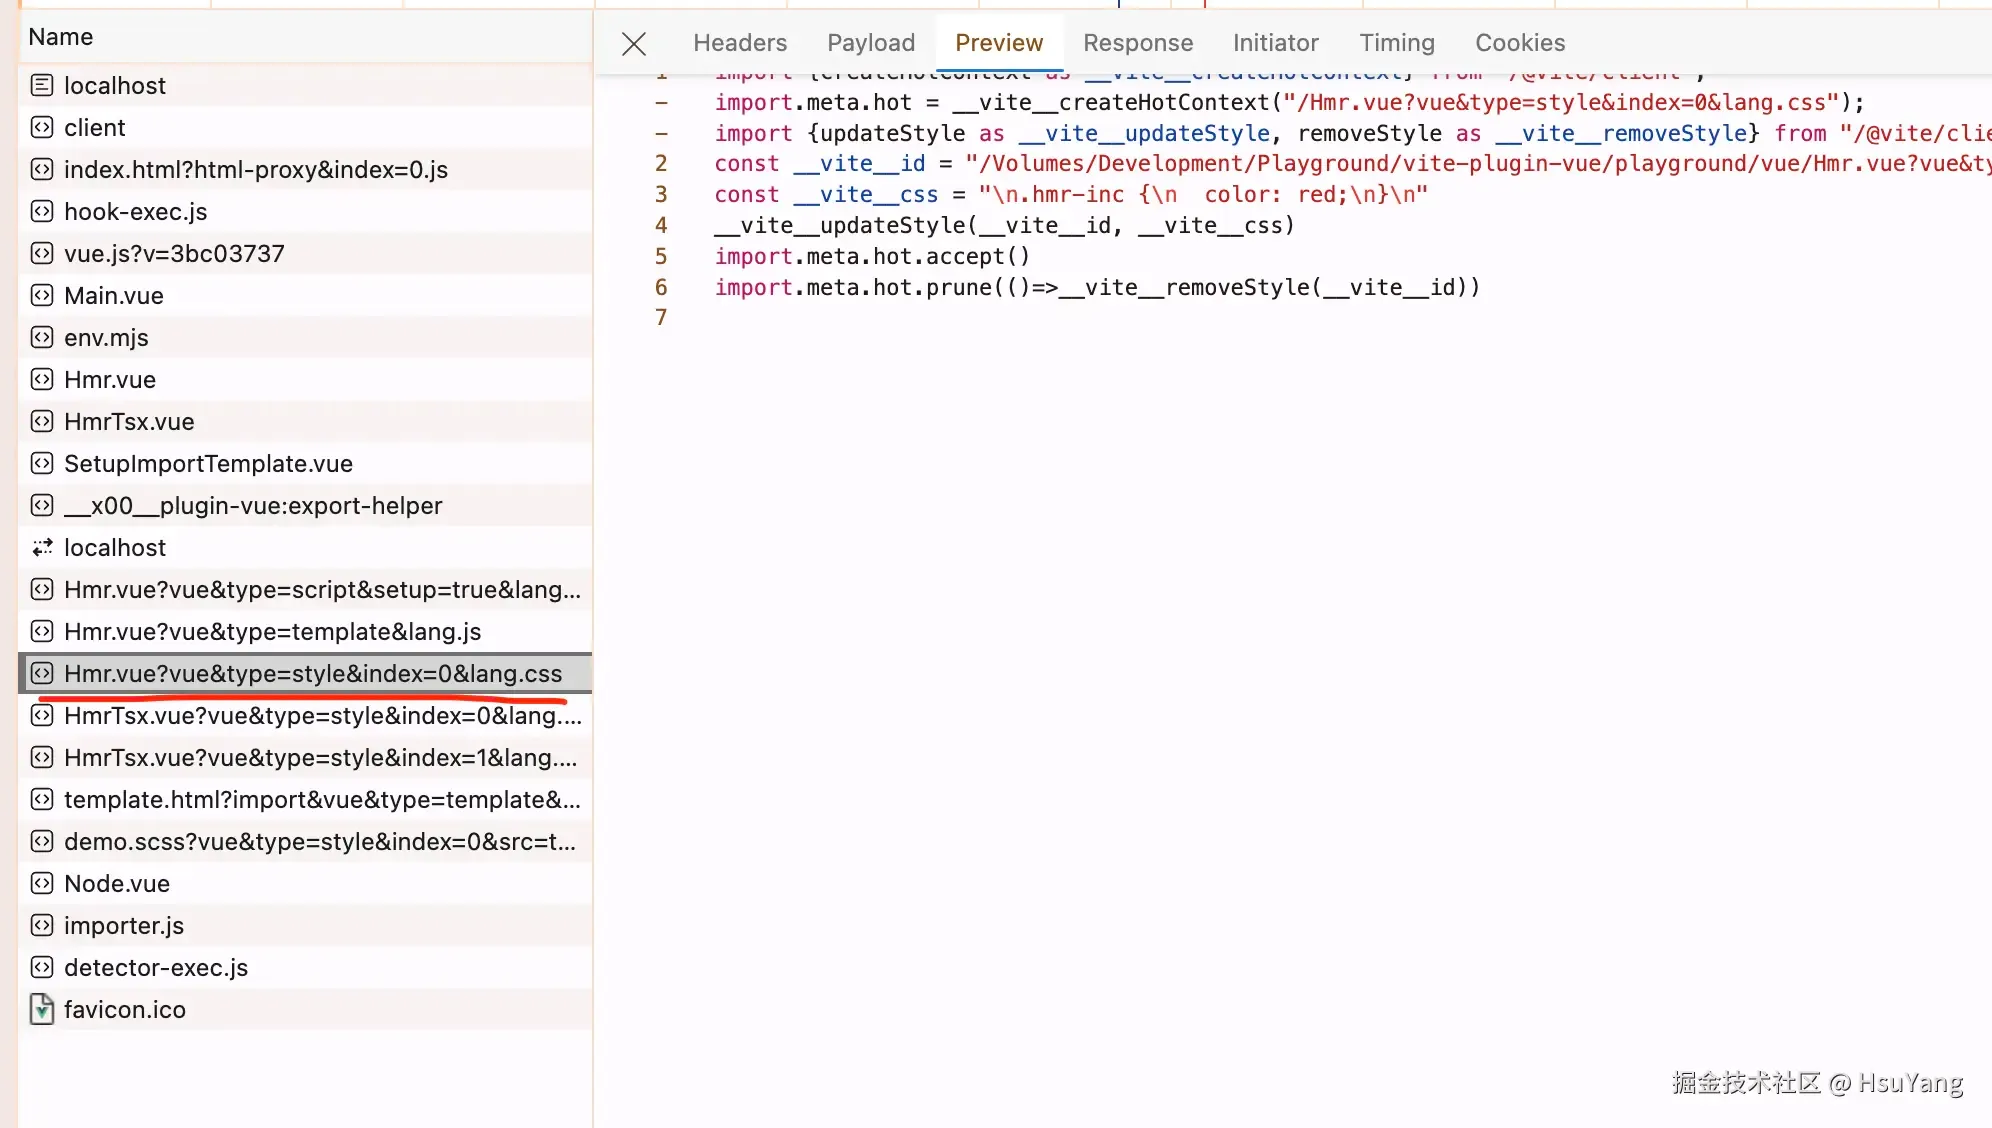Select the env.mjs request
The width and height of the screenshot is (1992, 1128).
pos(305,337)
